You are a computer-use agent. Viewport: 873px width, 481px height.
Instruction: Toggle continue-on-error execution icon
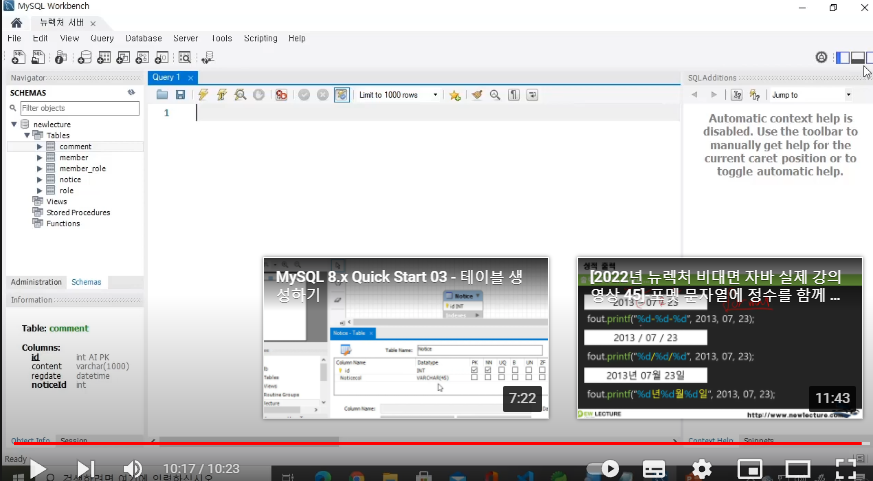pyautogui.click(x=281, y=95)
